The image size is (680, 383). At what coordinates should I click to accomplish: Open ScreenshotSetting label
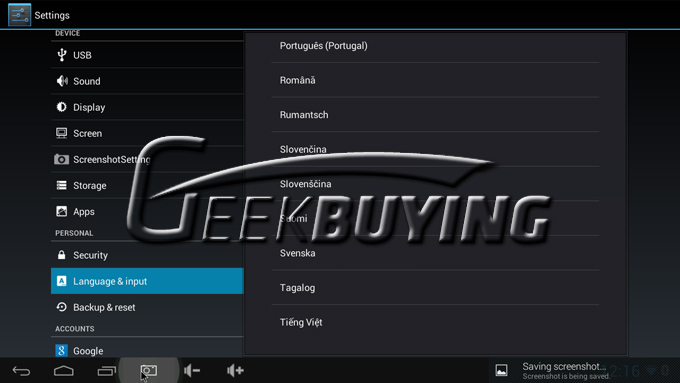[111, 160]
